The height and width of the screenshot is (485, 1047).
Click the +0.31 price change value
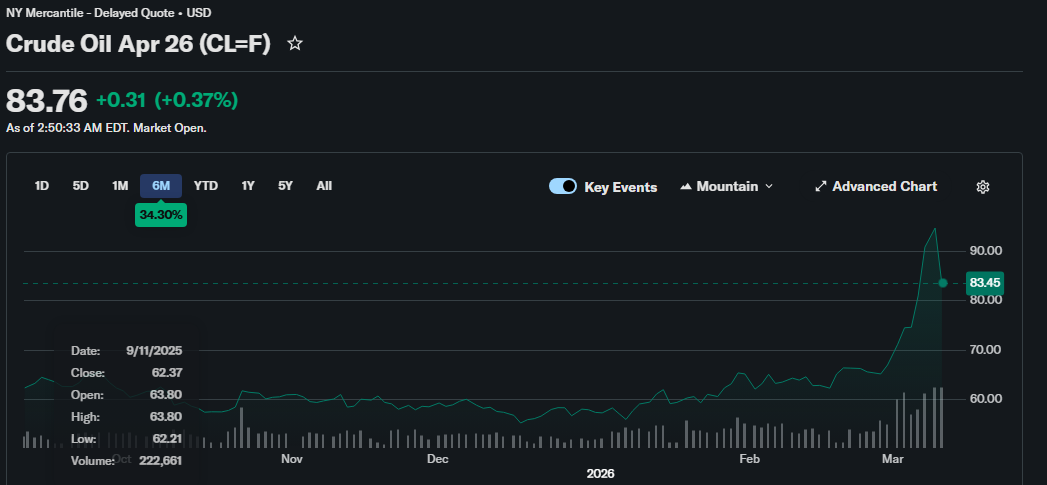pos(121,101)
